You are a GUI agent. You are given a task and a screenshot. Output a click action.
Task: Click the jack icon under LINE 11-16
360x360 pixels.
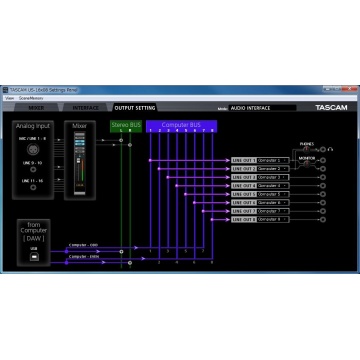(33, 187)
